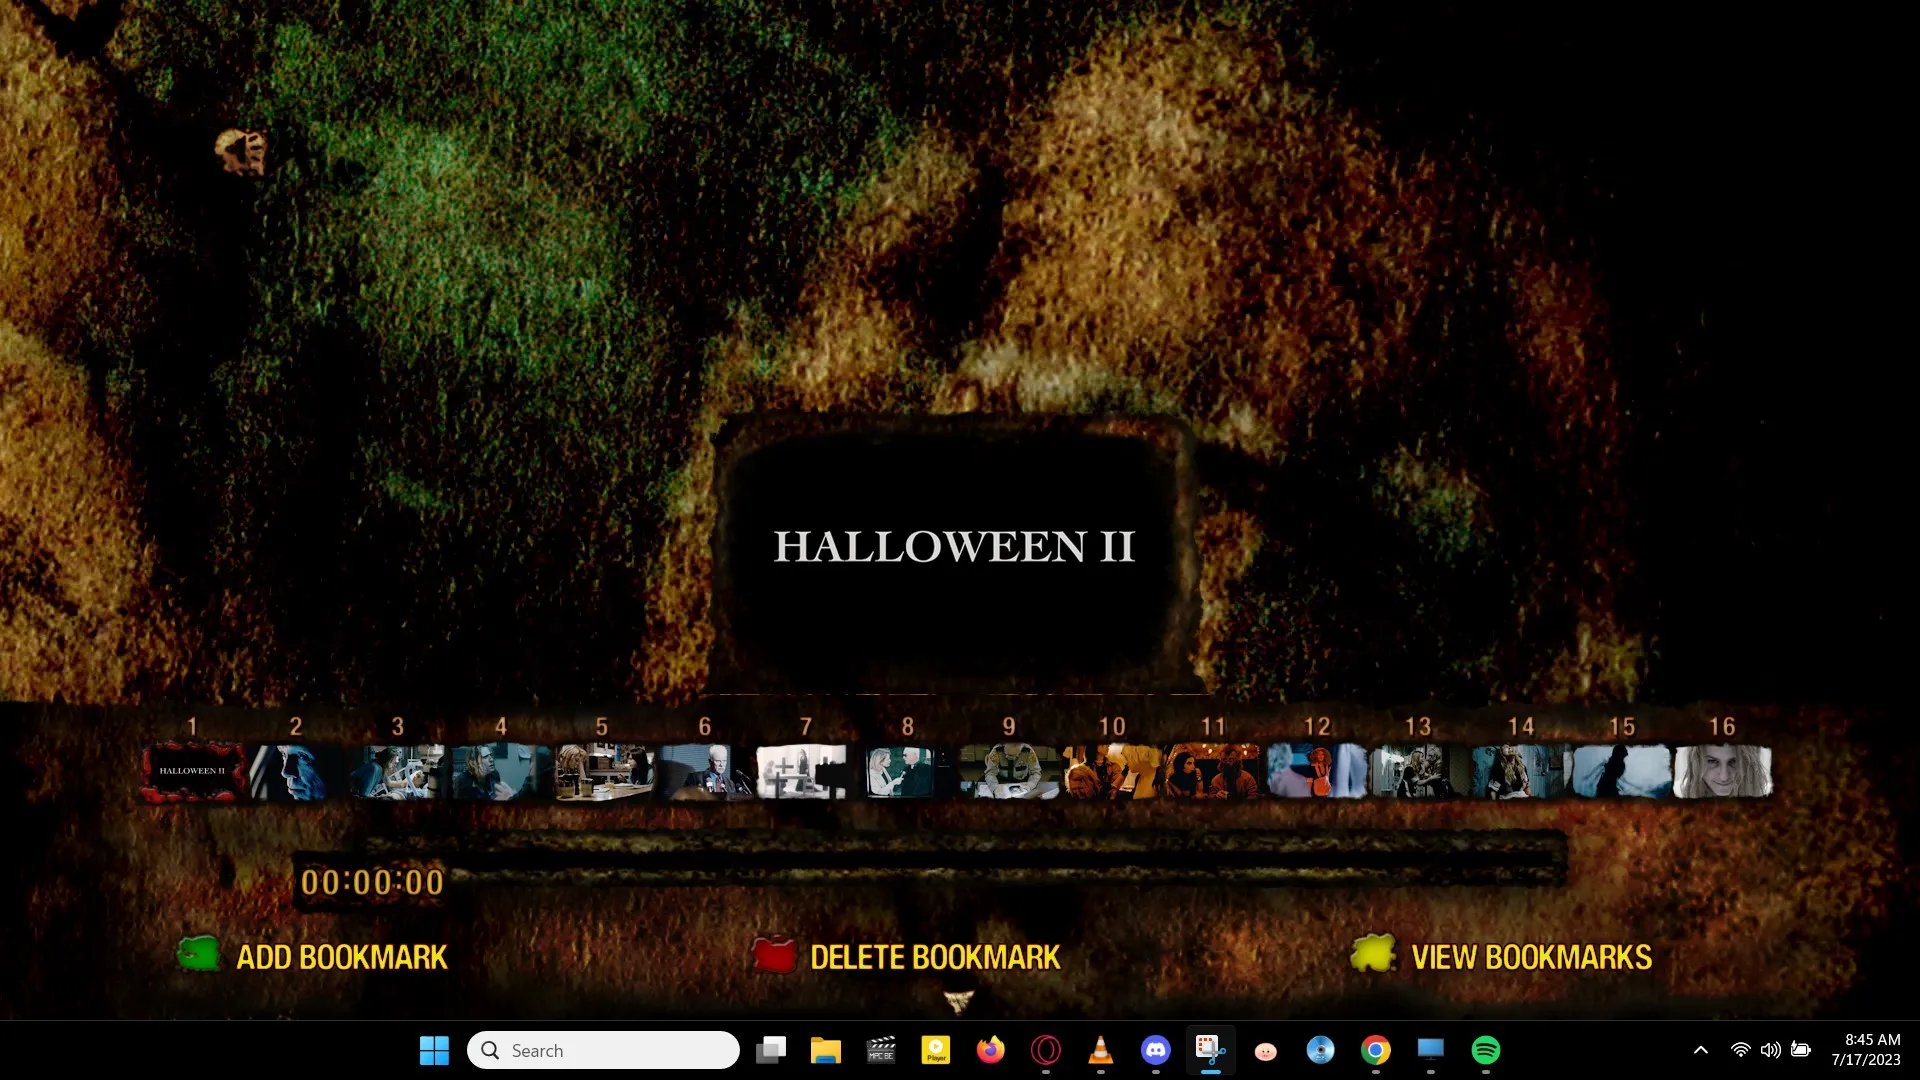Expand hidden icons with the tray chevron
The image size is (1920, 1080).
[x=1701, y=1050]
